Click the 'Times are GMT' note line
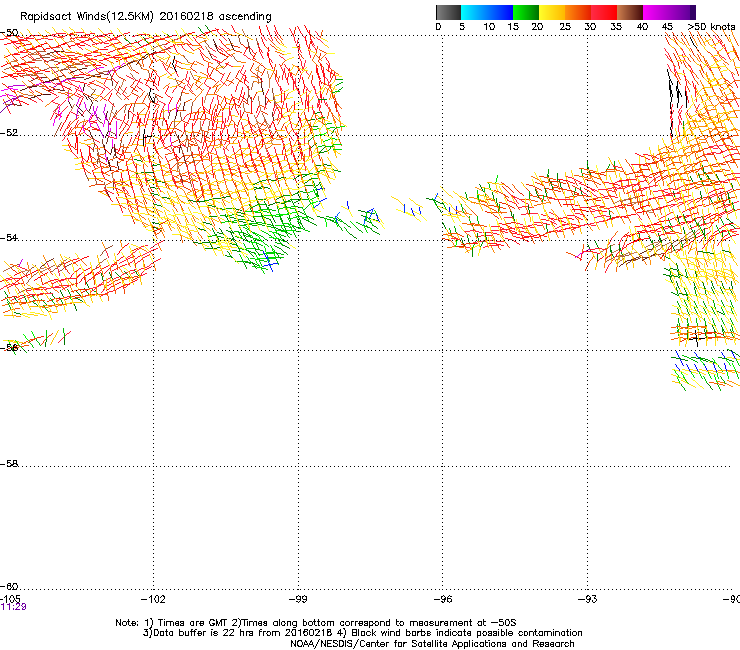740x650 pixels. coord(316,623)
